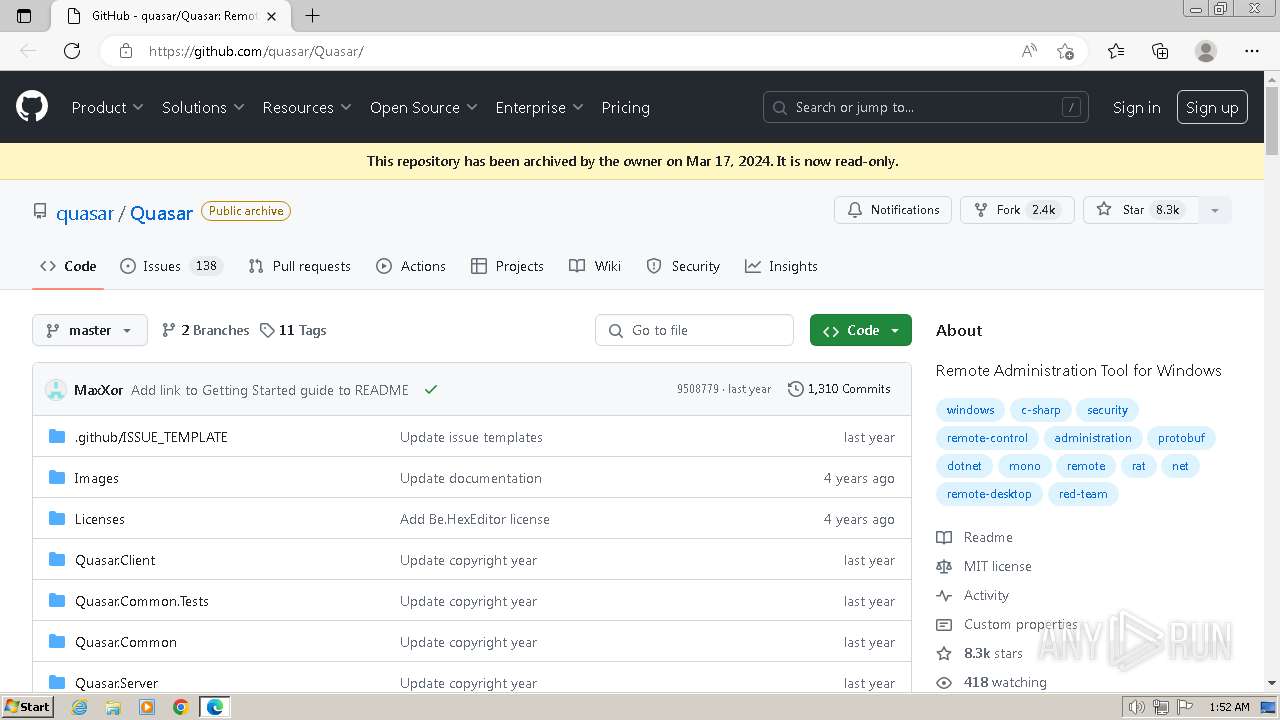1280x720 pixels.
Task: Select the Code tab
Action: coord(68,266)
